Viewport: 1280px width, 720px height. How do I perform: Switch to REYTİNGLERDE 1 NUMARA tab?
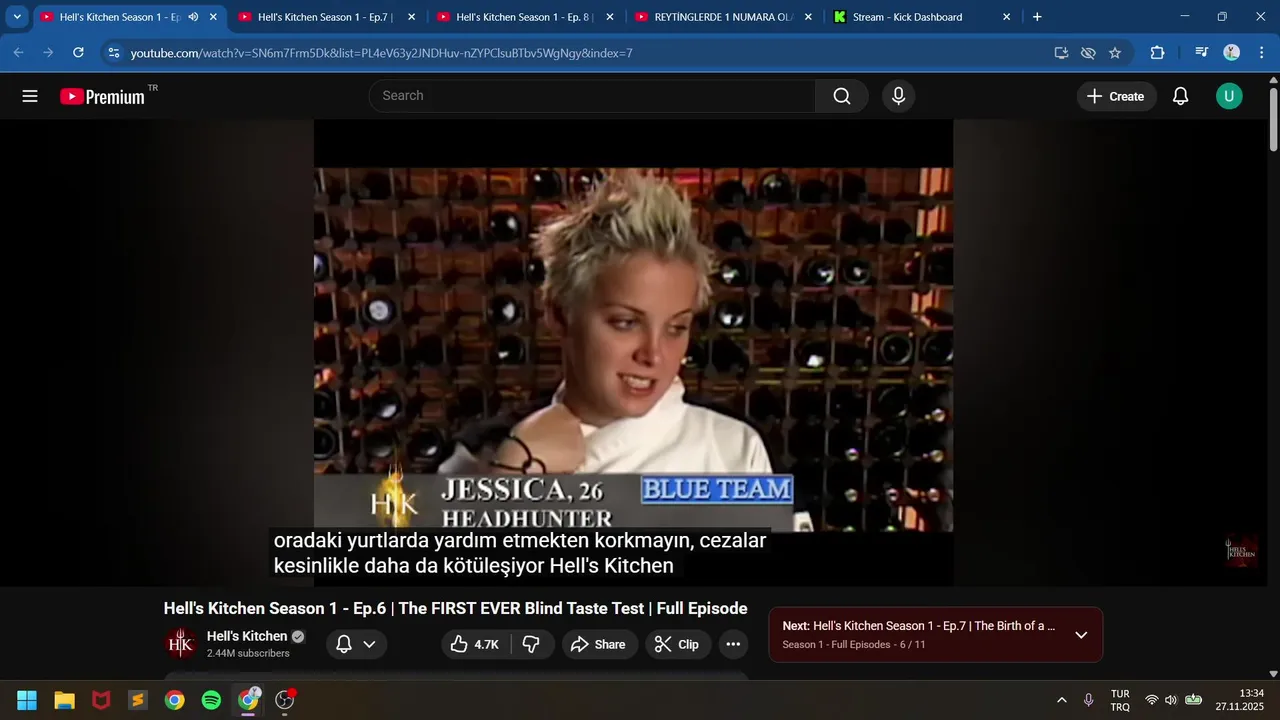[x=723, y=17]
